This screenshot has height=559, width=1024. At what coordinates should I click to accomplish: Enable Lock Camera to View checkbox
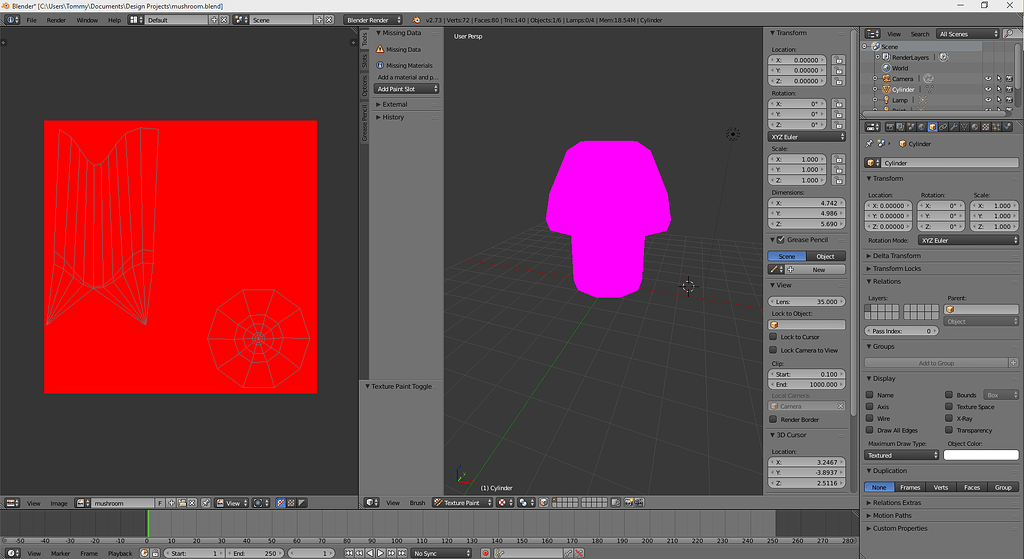pyautogui.click(x=773, y=350)
